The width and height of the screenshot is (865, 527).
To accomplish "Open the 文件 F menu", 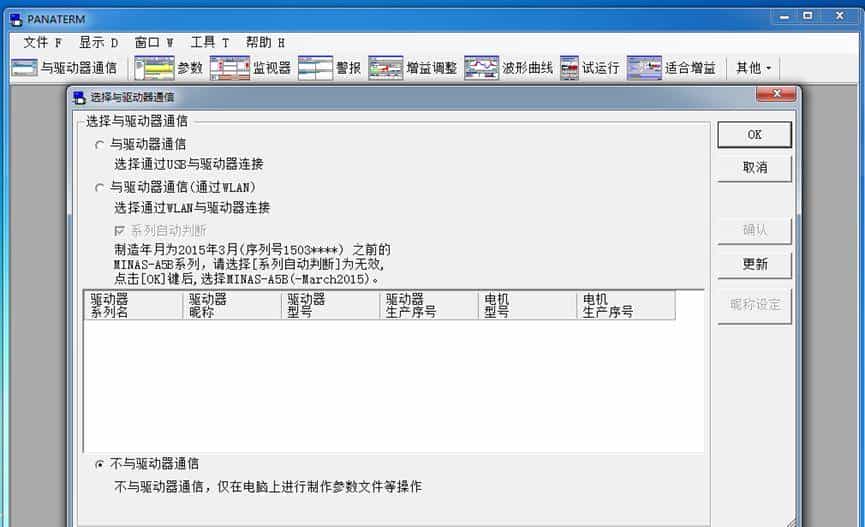I will click(42, 42).
